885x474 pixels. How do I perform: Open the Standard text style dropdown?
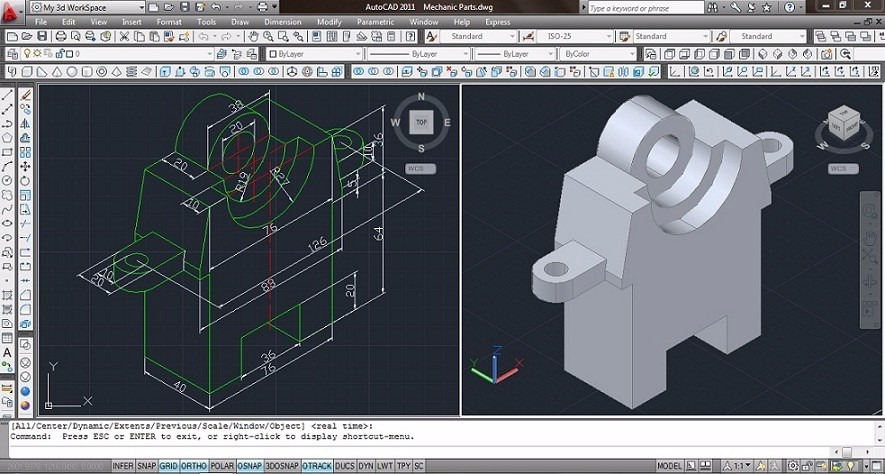tap(478, 37)
